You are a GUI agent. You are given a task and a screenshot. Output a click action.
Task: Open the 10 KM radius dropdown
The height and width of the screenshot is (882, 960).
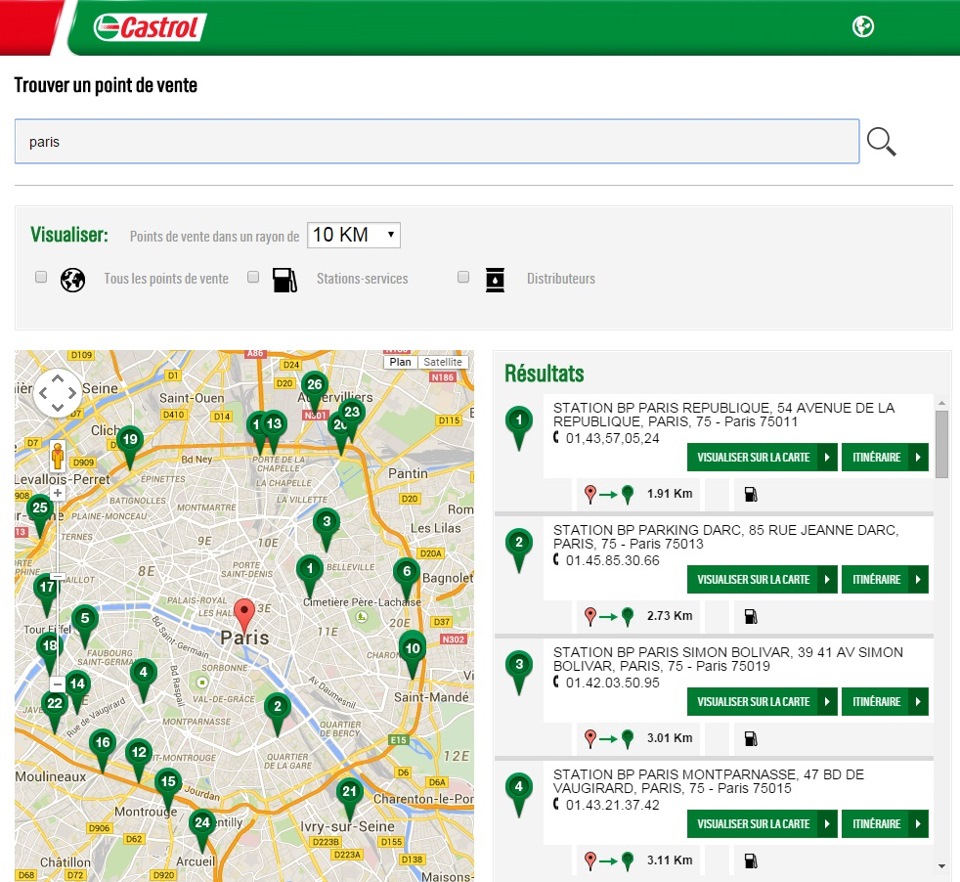coord(354,235)
